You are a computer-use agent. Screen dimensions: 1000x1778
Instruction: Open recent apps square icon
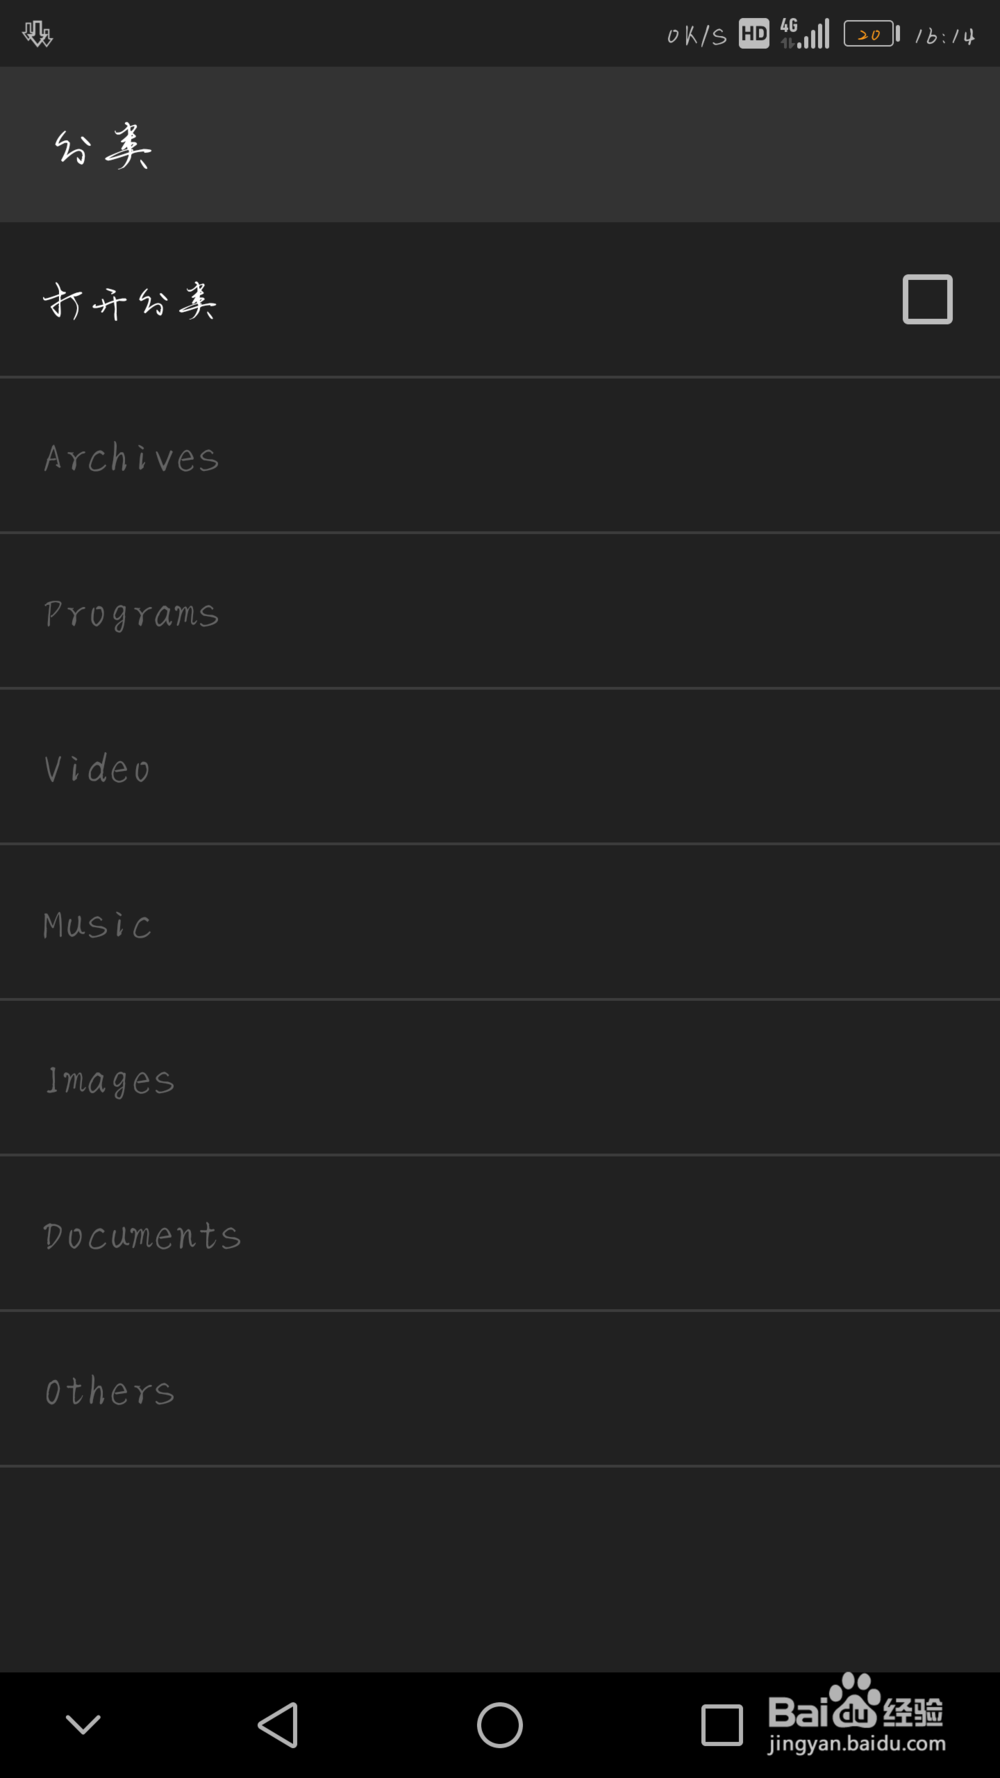coord(722,1725)
